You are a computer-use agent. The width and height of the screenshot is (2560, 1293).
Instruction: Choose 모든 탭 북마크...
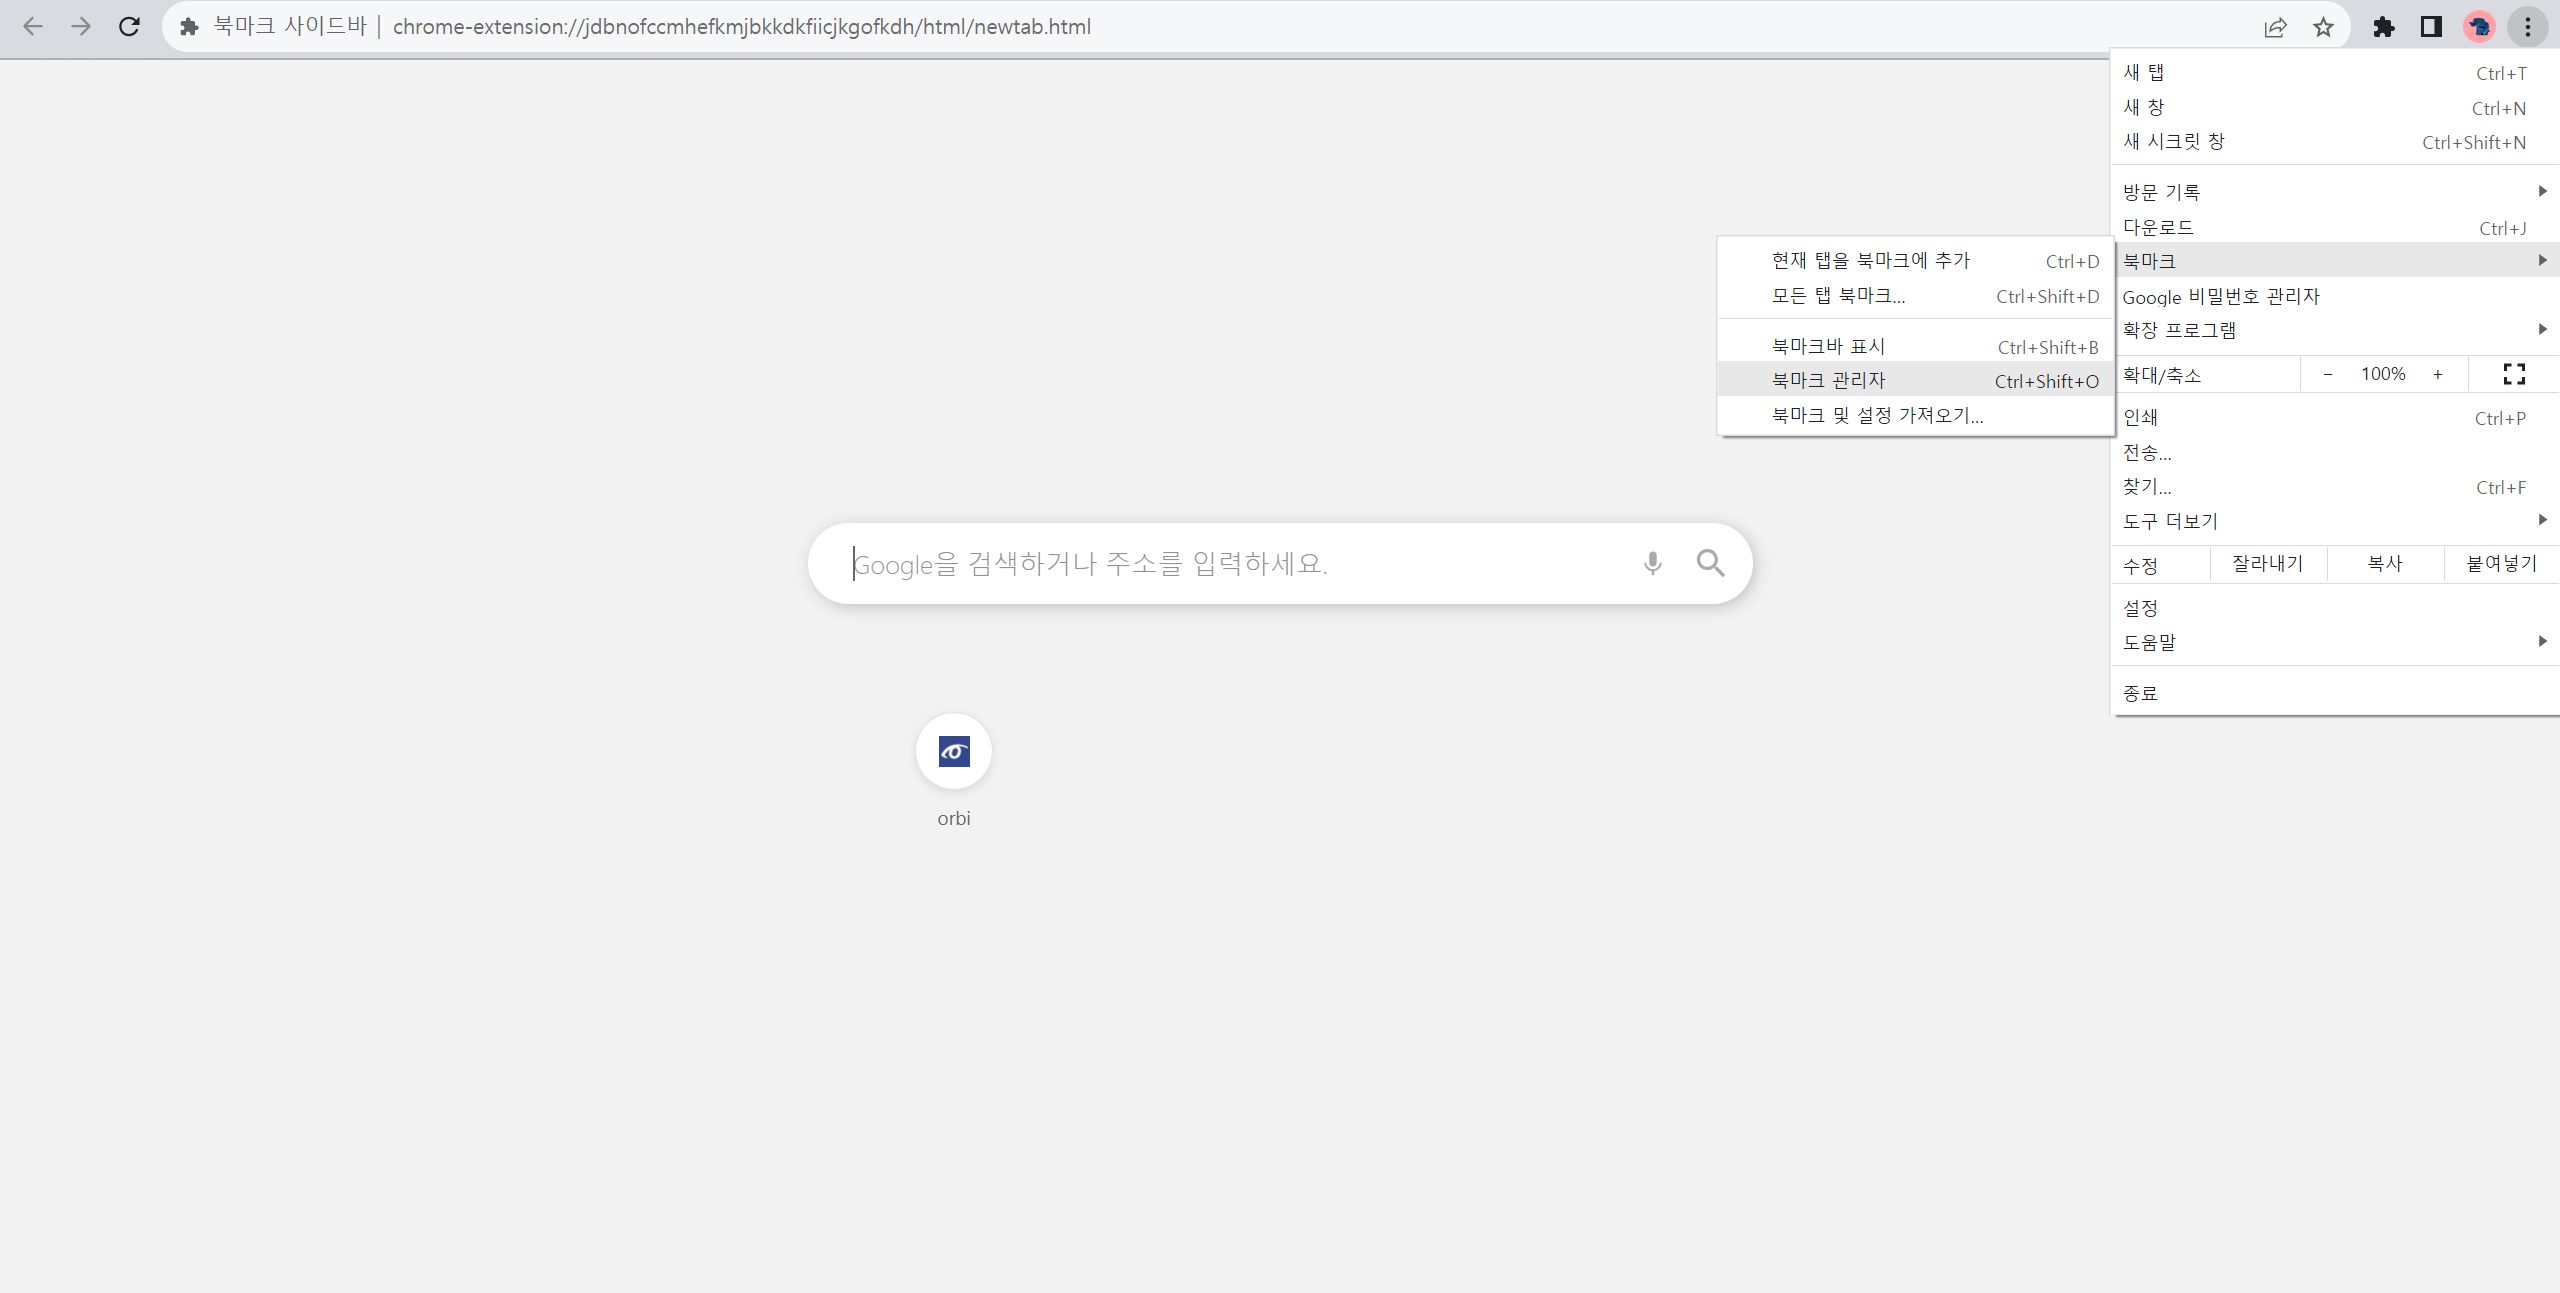tap(1916, 296)
